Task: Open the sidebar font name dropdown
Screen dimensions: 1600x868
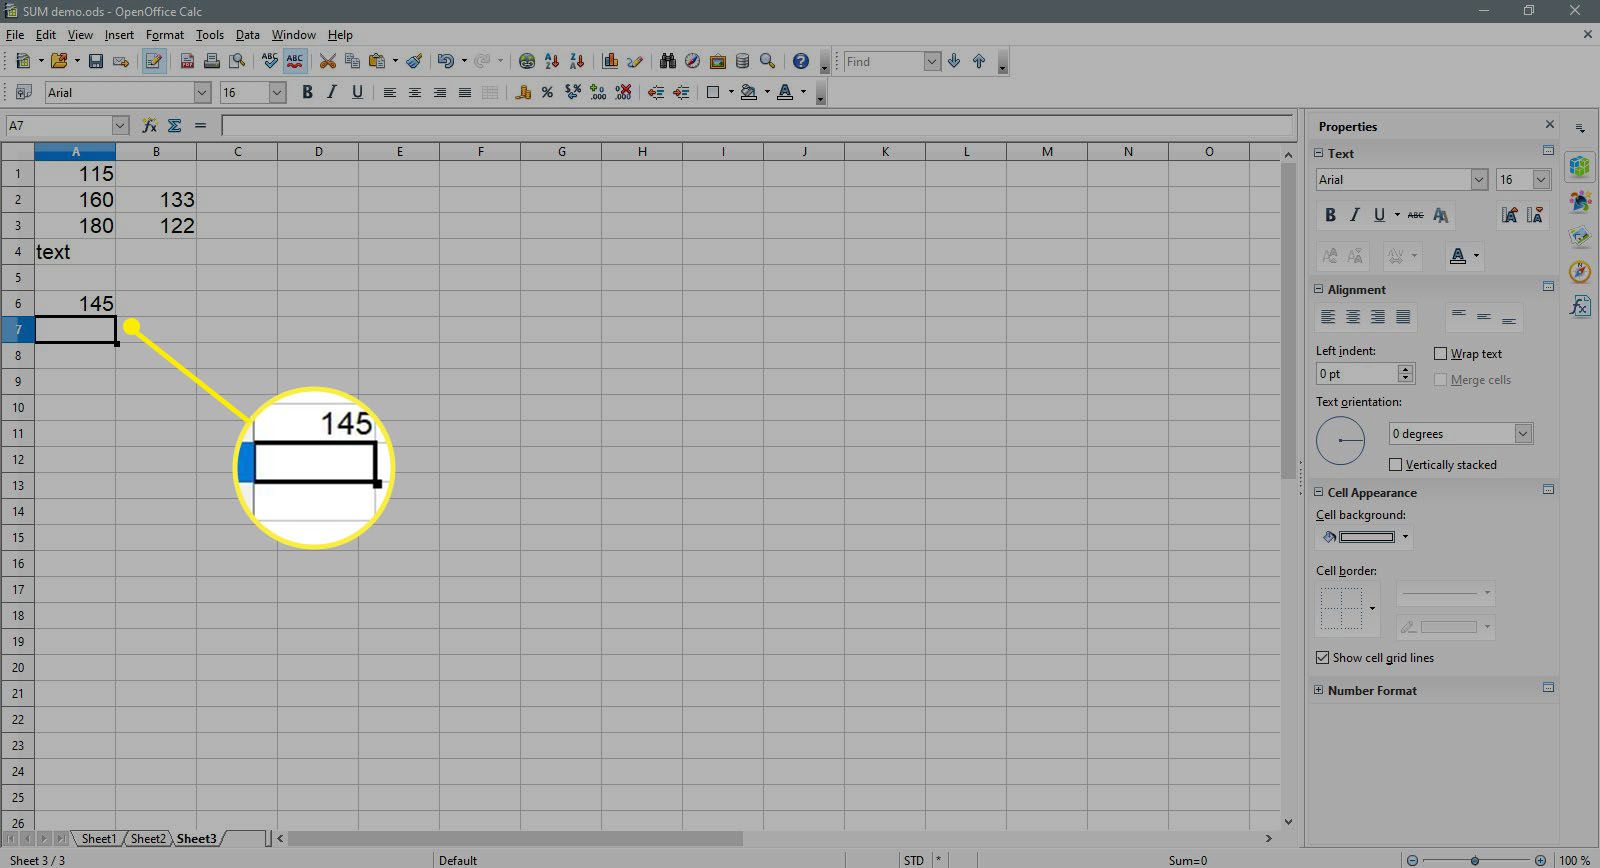Action: click(x=1479, y=180)
